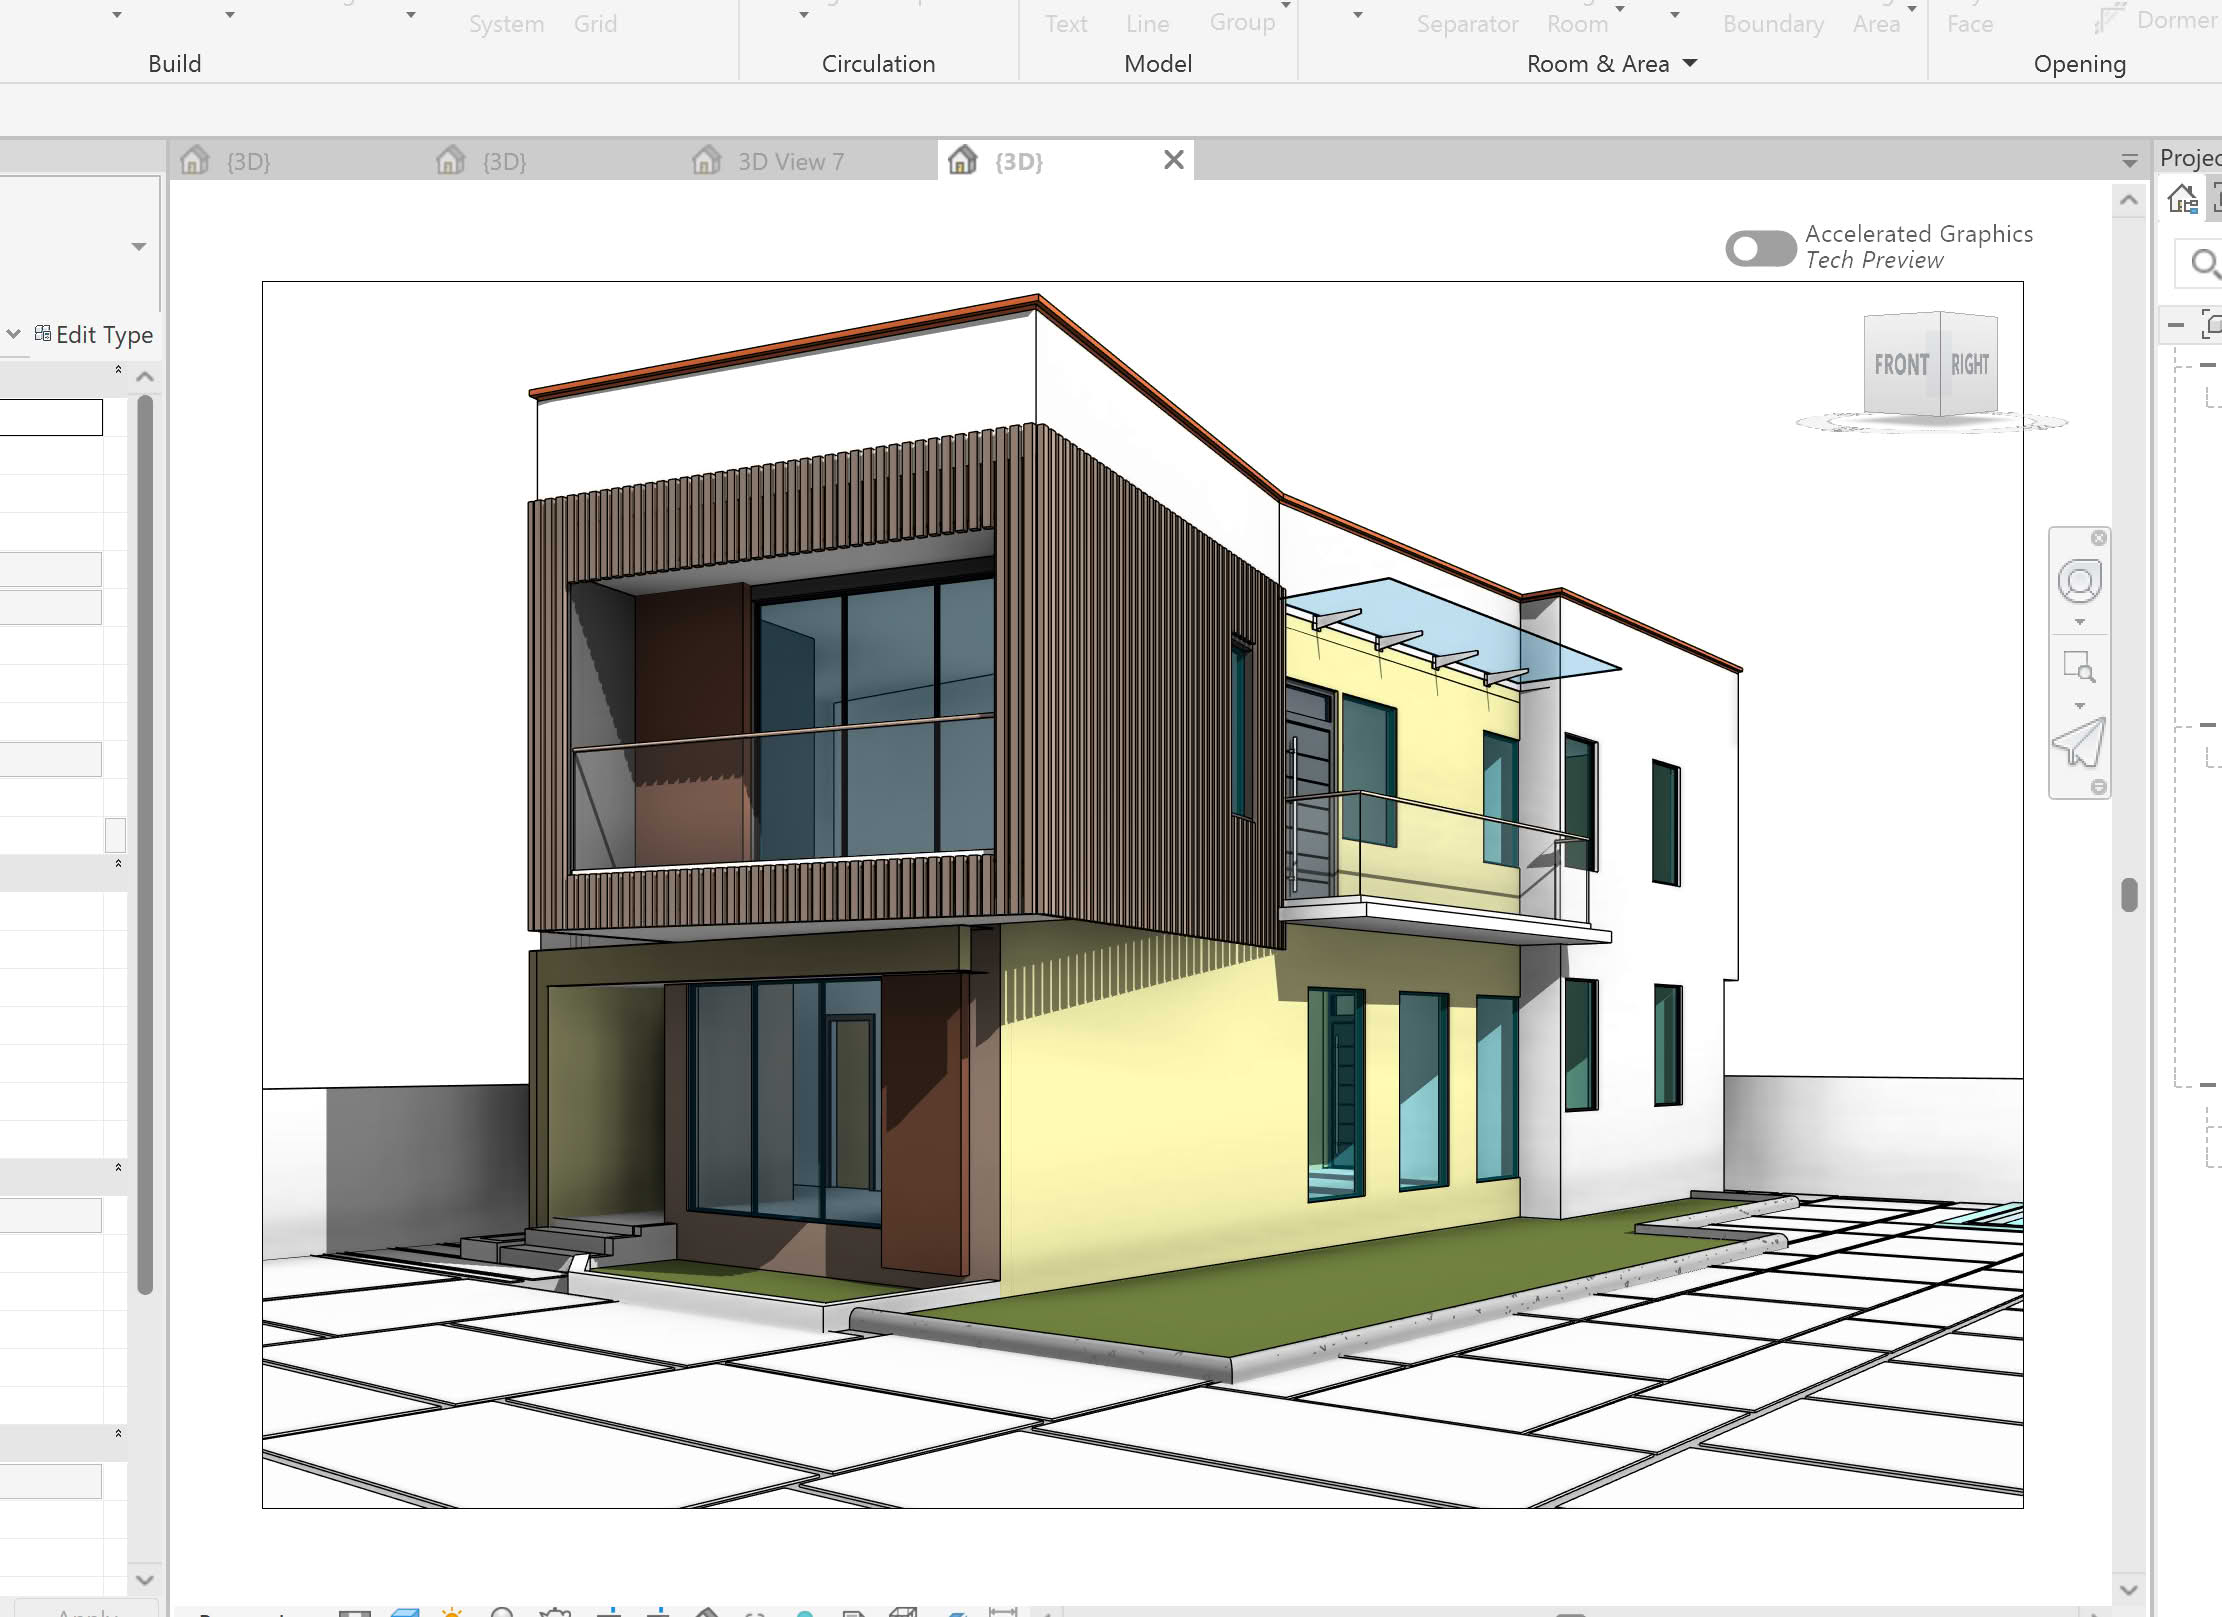Open the Properties type selector dropdown
Image resolution: width=2222 pixels, height=1617 pixels.
point(139,246)
